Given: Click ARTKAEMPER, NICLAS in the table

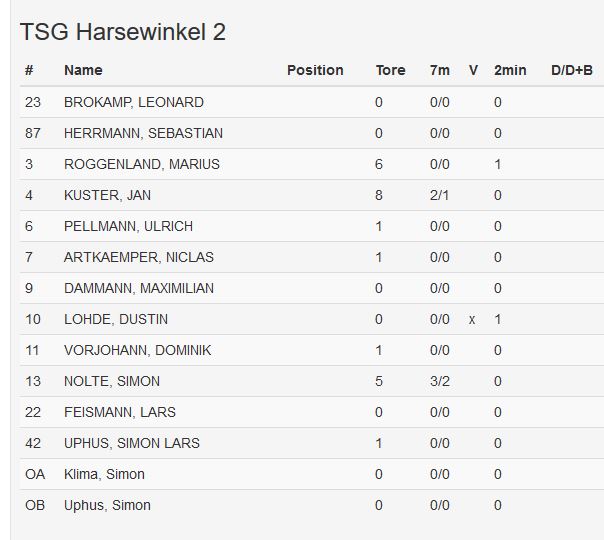Looking at the screenshot, I should click(138, 257).
